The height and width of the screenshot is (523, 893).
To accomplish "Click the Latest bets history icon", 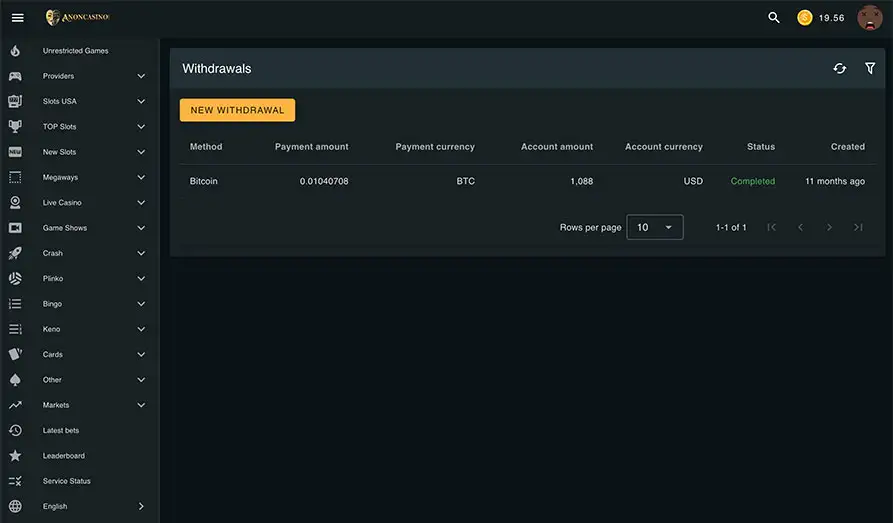I will point(15,430).
